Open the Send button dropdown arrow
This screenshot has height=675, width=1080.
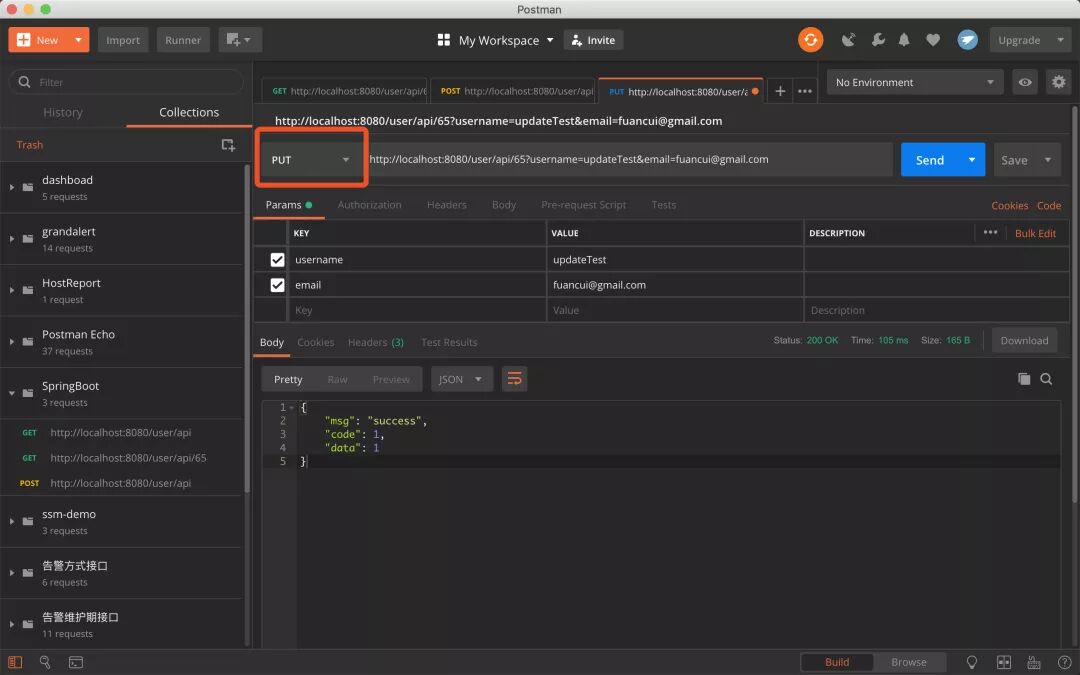[x=971, y=160]
